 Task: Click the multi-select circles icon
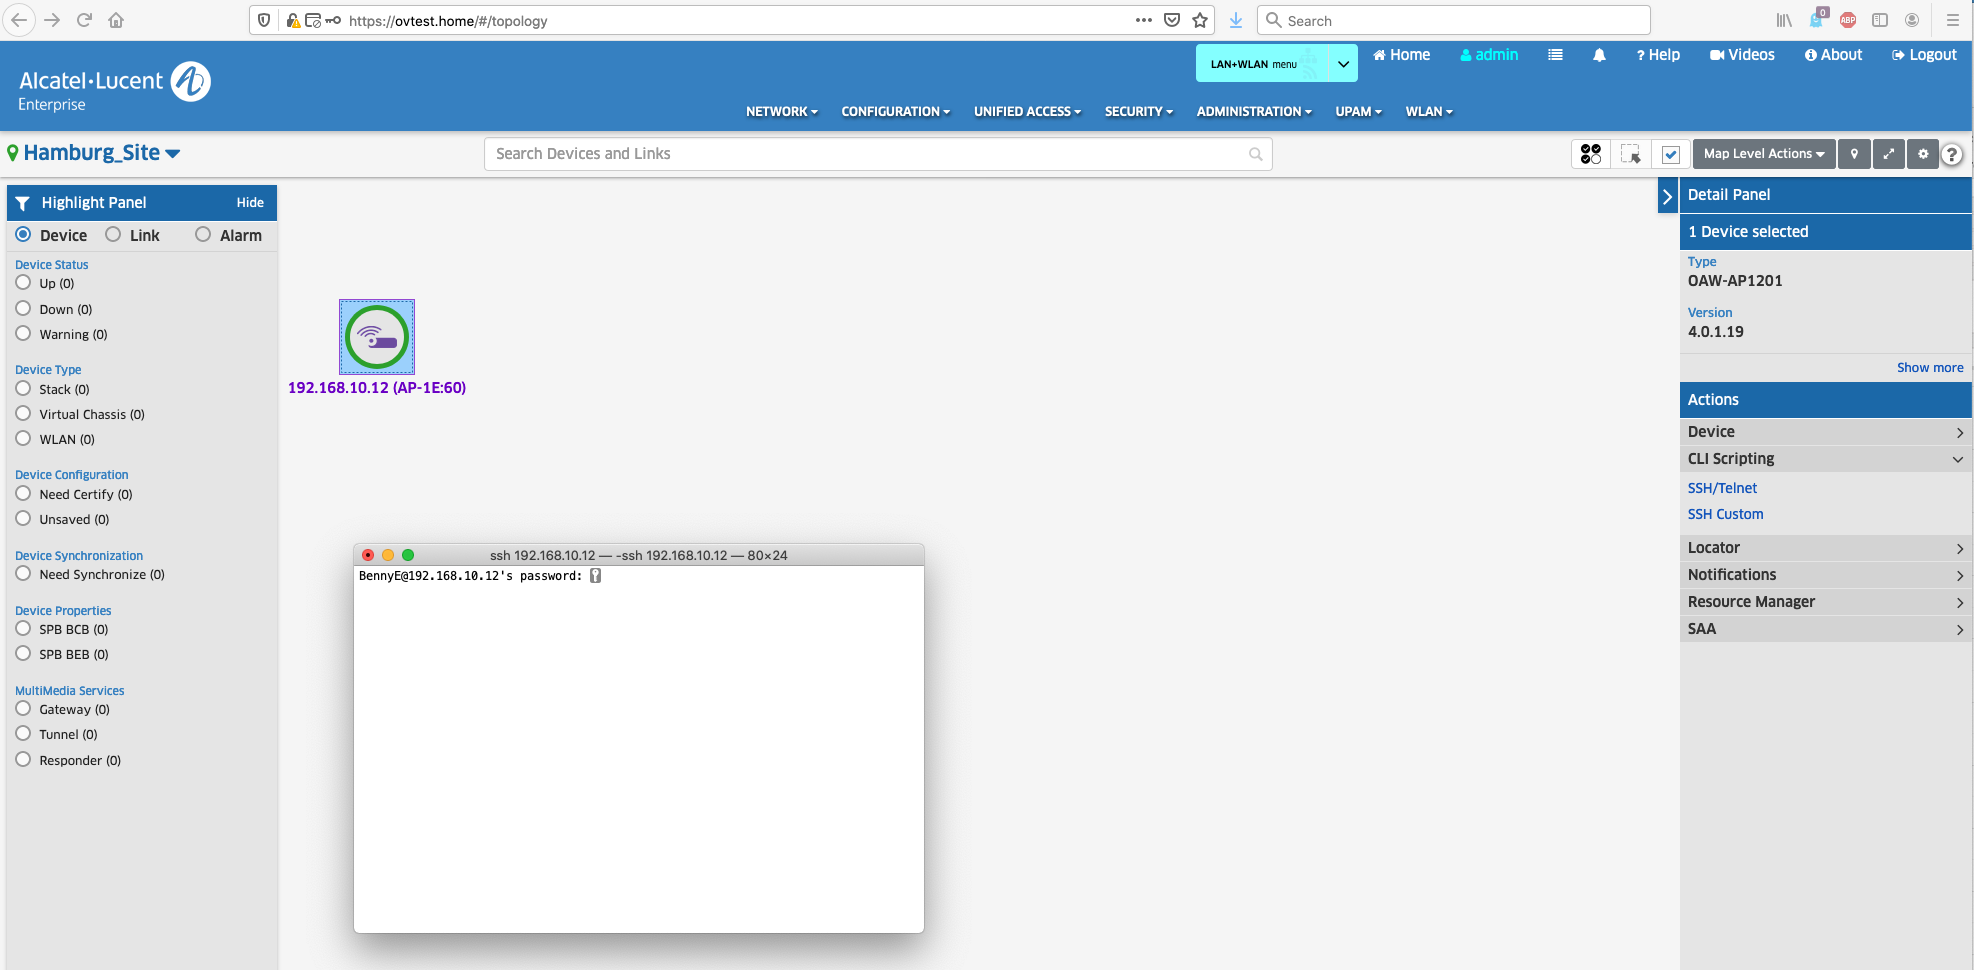(1591, 154)
